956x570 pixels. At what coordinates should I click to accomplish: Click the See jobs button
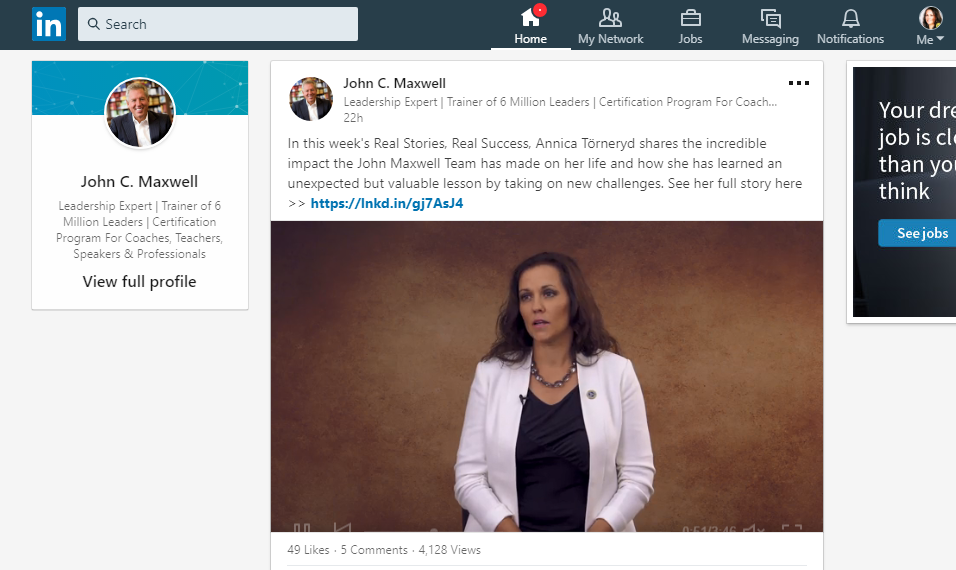tap(918, 233)
